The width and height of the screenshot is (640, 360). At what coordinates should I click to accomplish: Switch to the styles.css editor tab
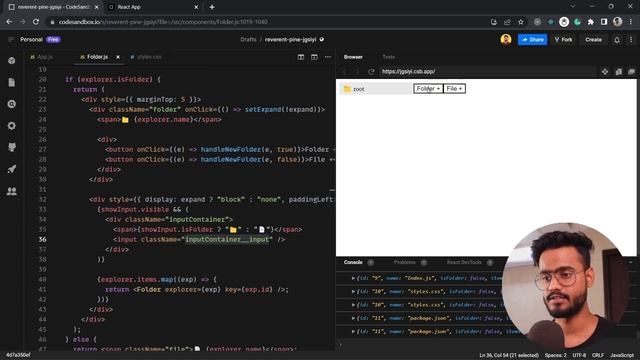tap(146, 57)
